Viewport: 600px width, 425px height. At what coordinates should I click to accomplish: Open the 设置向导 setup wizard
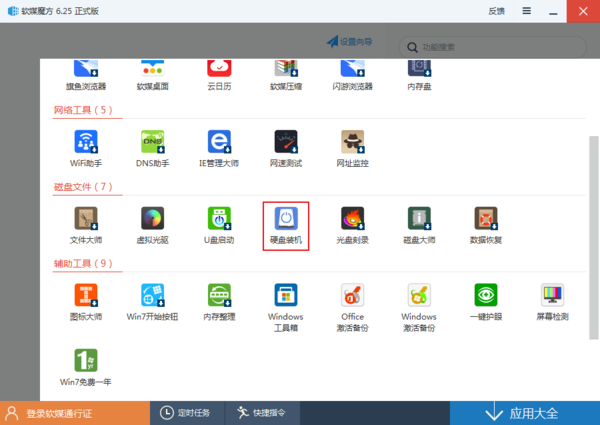click(x=350, y=42)
